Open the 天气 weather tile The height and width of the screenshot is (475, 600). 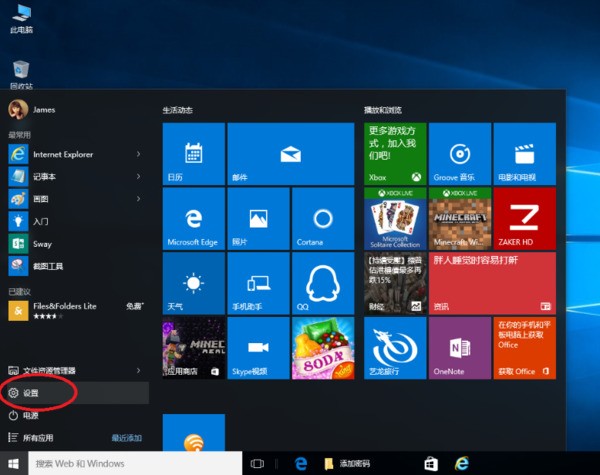pyautogui.click(x=193, y=282)
